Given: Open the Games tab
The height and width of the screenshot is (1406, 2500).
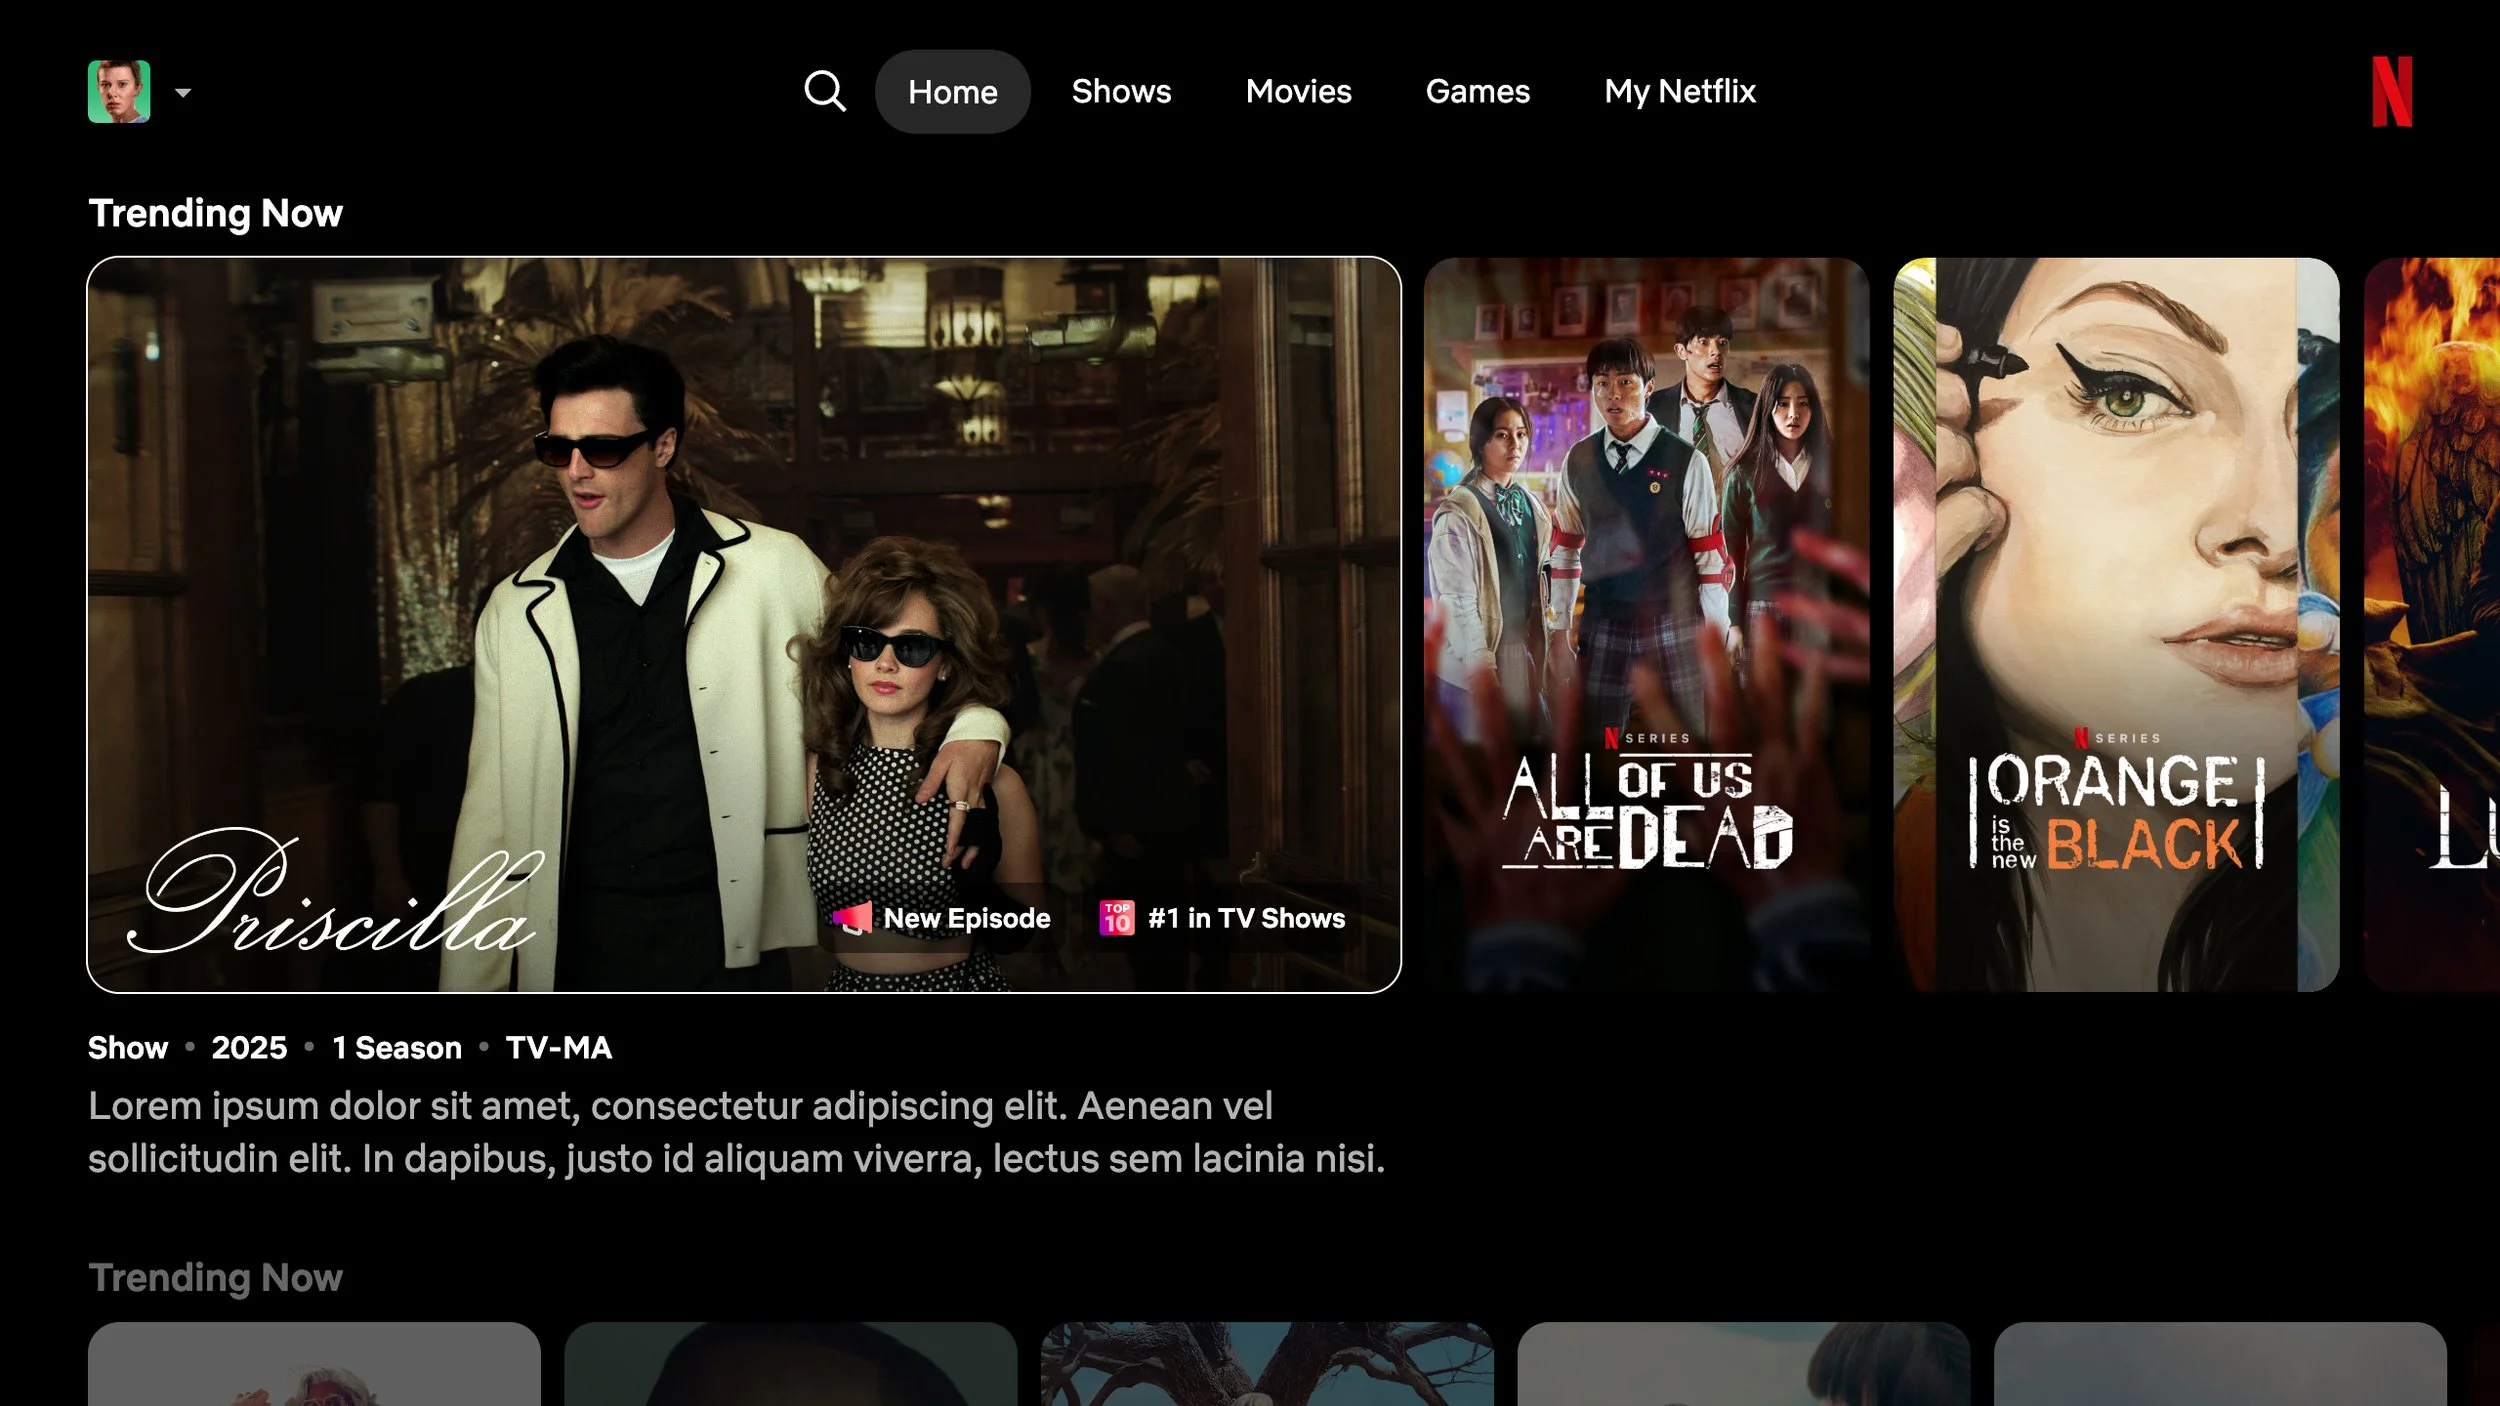Looking at the screenshot, I should tap(1477, 91).
